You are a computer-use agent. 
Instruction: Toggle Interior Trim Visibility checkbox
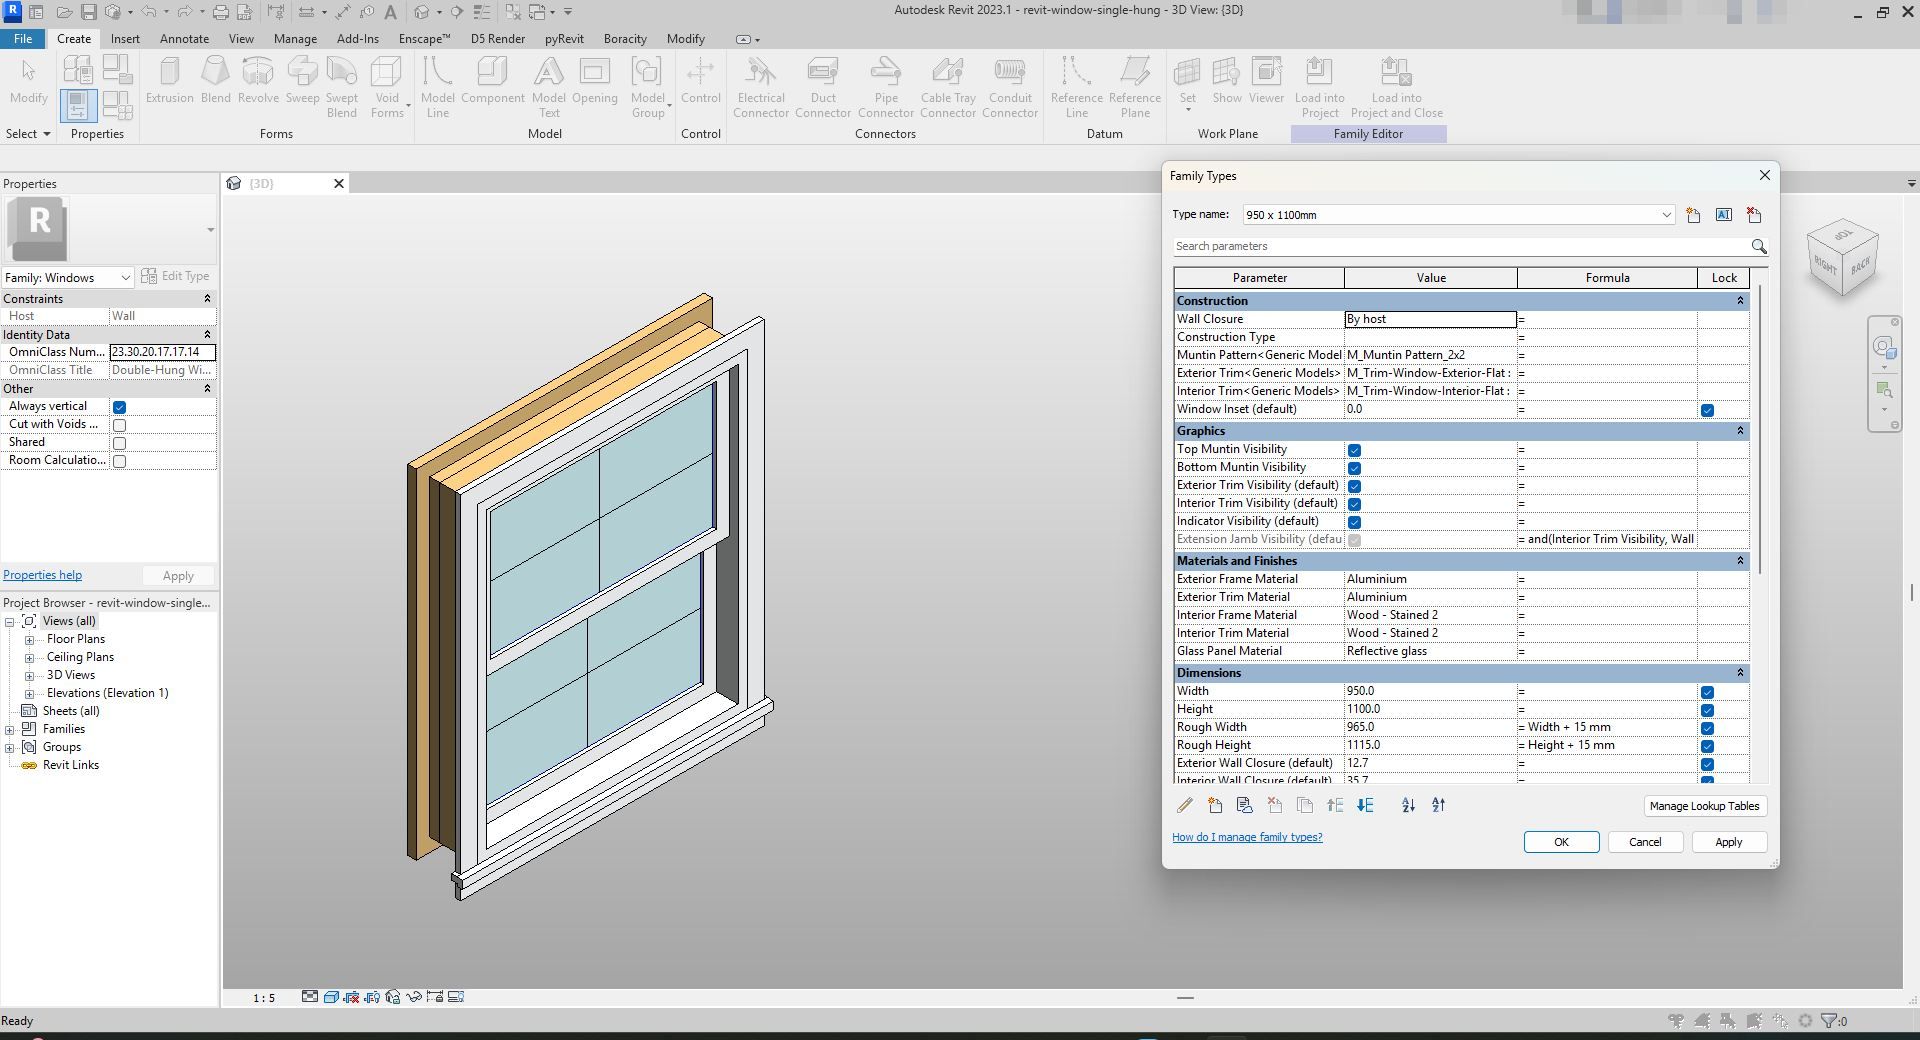1354,504
